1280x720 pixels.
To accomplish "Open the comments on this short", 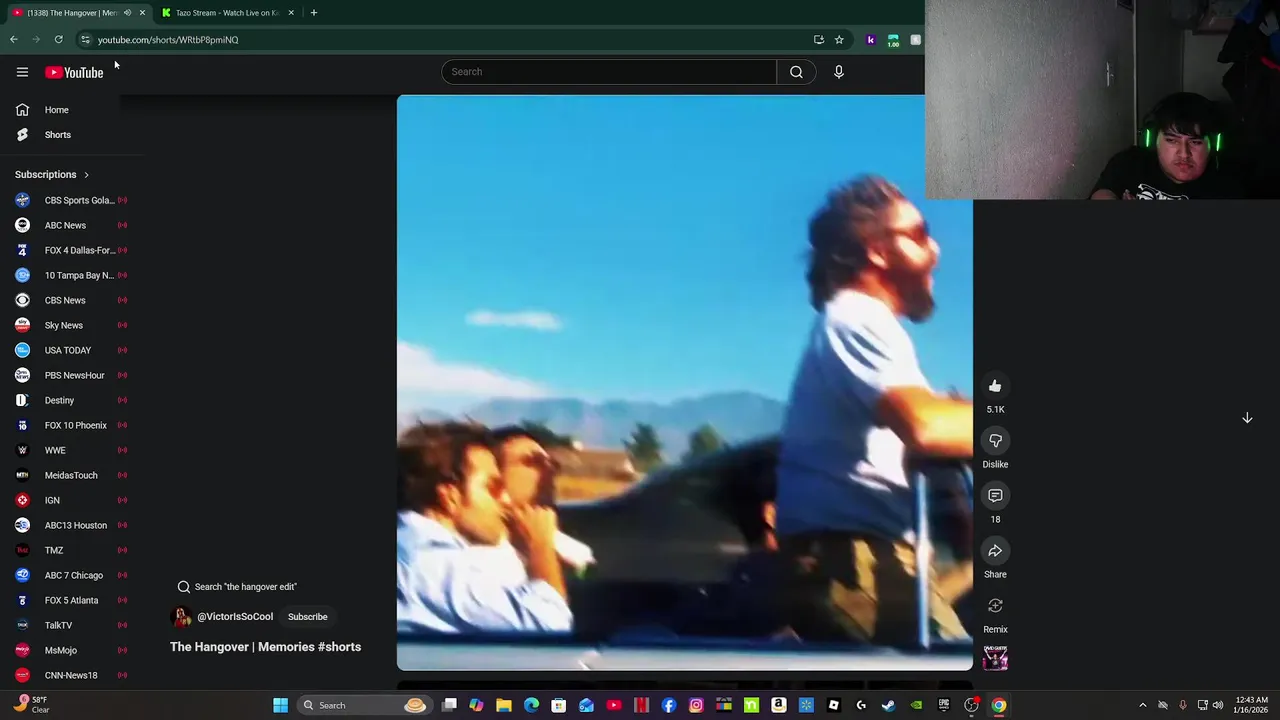I will tap(995, 496).
